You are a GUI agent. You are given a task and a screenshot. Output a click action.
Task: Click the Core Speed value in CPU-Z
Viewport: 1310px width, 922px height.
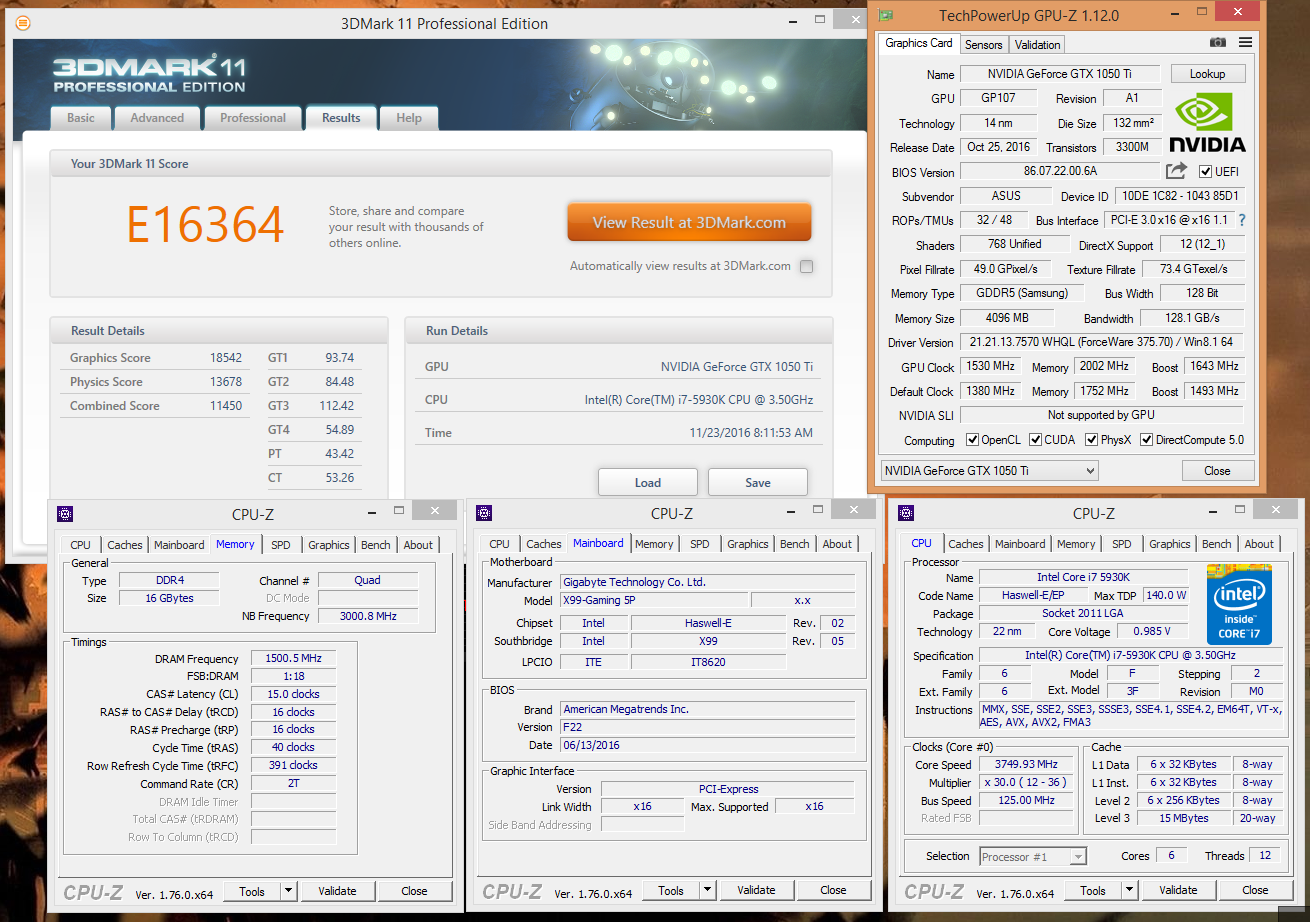pyautogui.click(x=1026, y=765)
